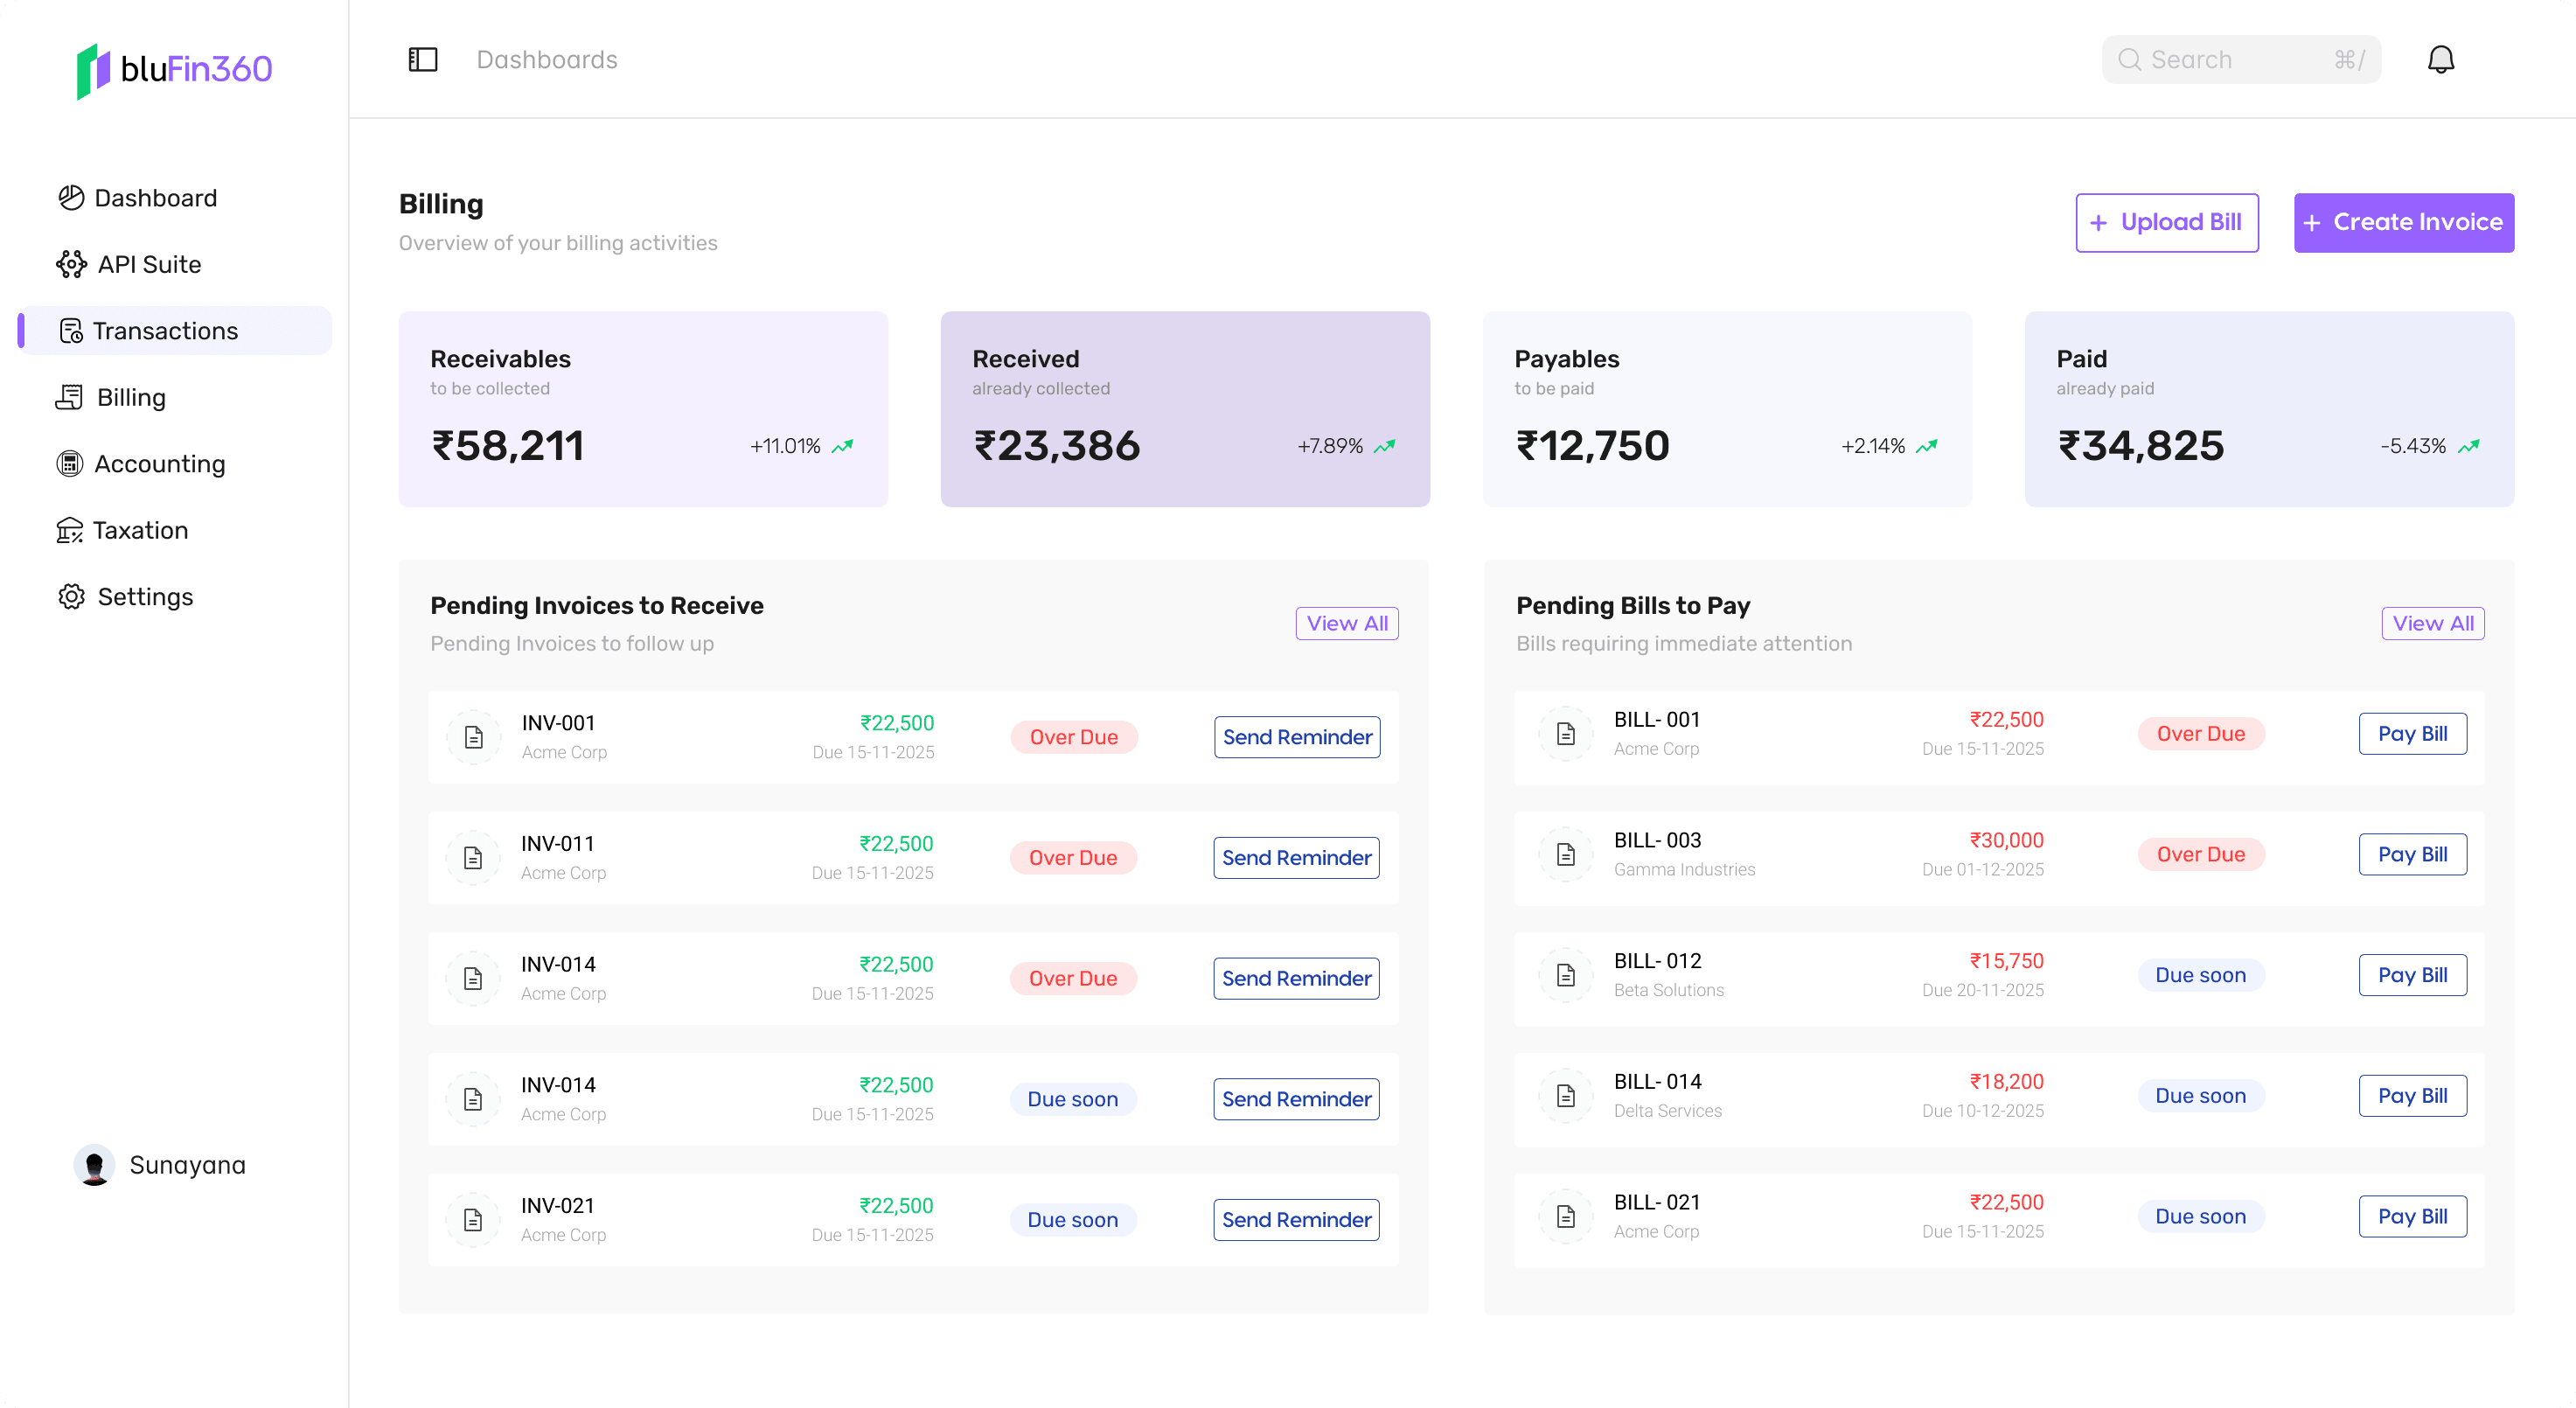
Task: Open Settings using the gear icon
Action: [69, 596]
